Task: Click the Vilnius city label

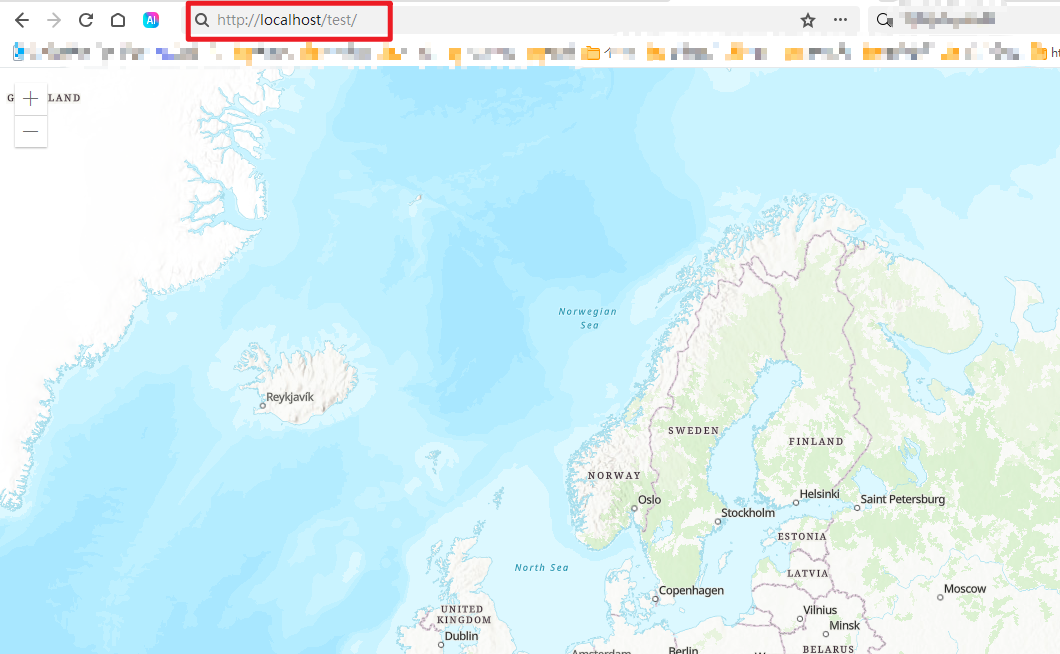Action: pyautogui.click(x=820, y=610)
